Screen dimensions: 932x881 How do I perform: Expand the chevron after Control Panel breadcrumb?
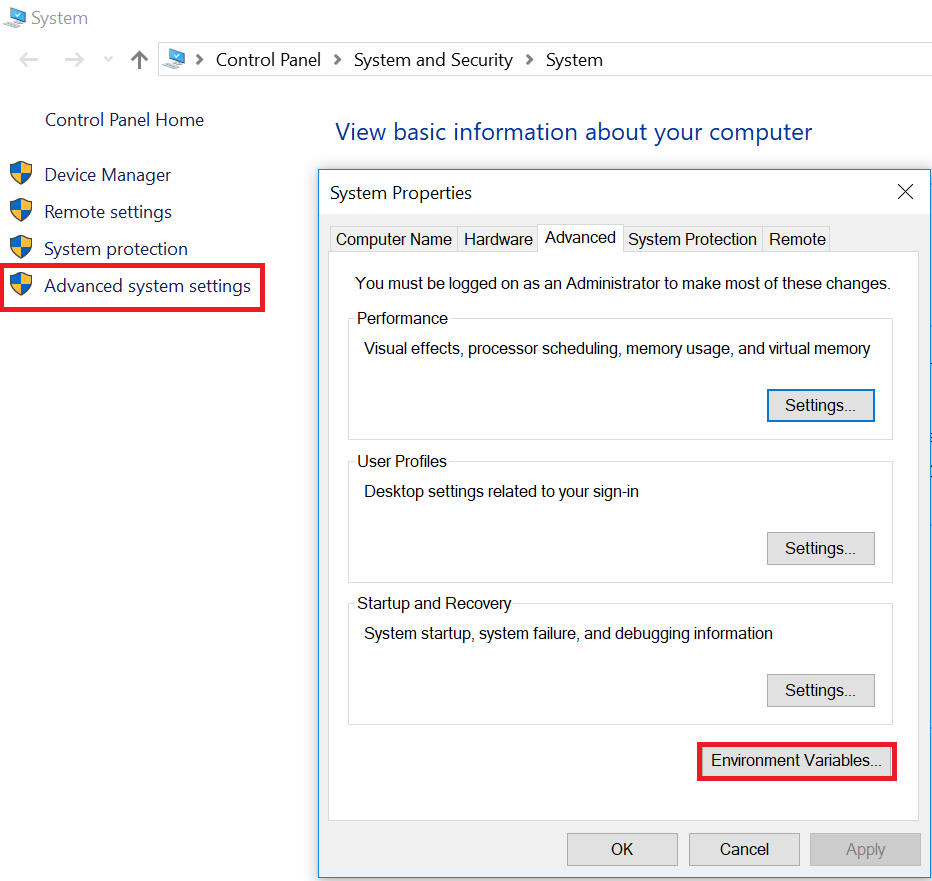pyautogui.click(x=337, y=59)
